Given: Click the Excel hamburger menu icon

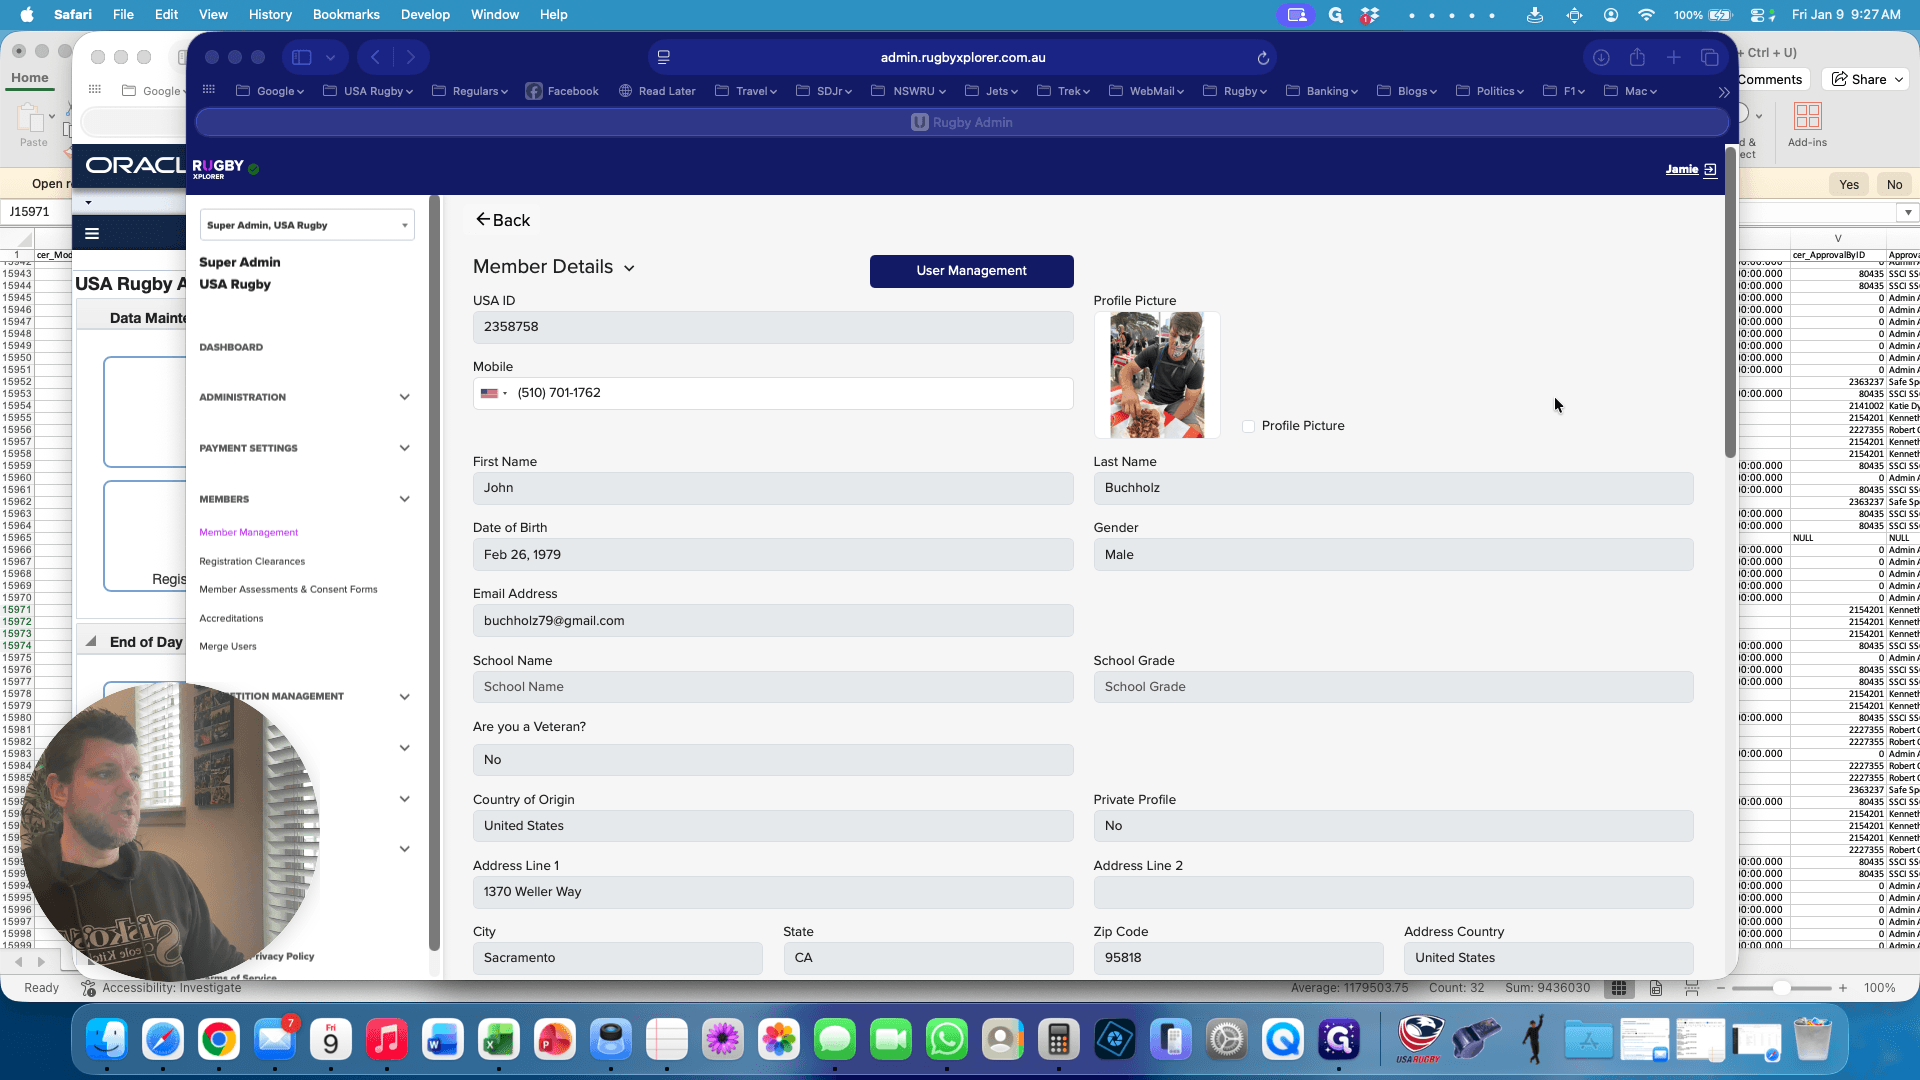Looking at the screenshot, I should tap(92, 234).
